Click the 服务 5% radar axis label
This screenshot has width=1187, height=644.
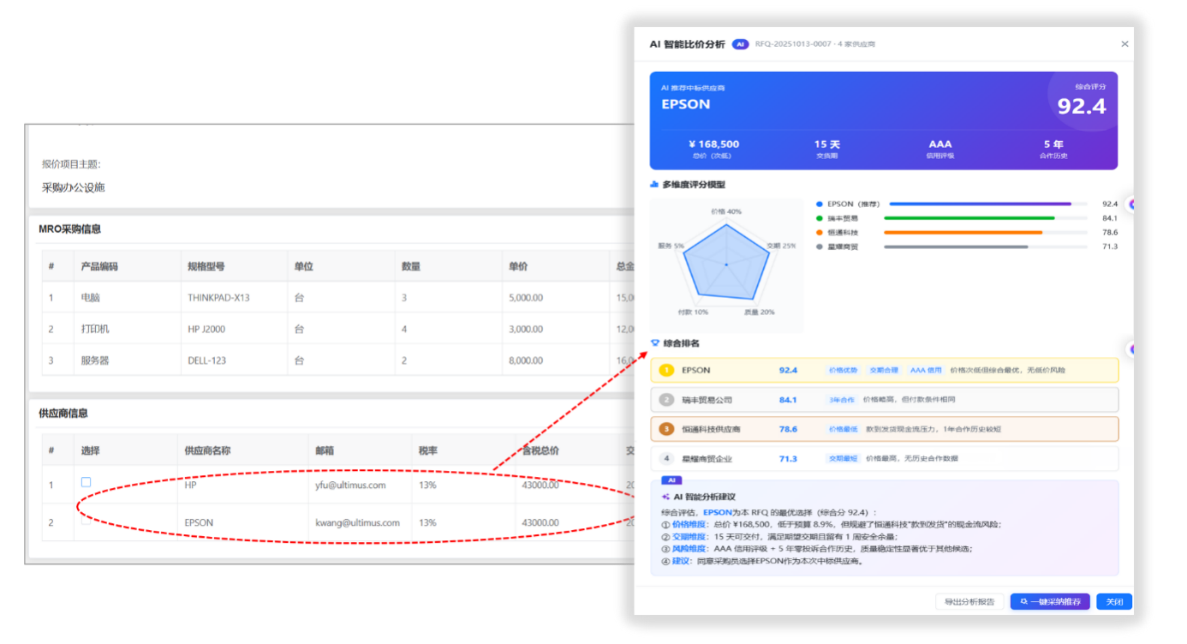click(x=671, y=246)
